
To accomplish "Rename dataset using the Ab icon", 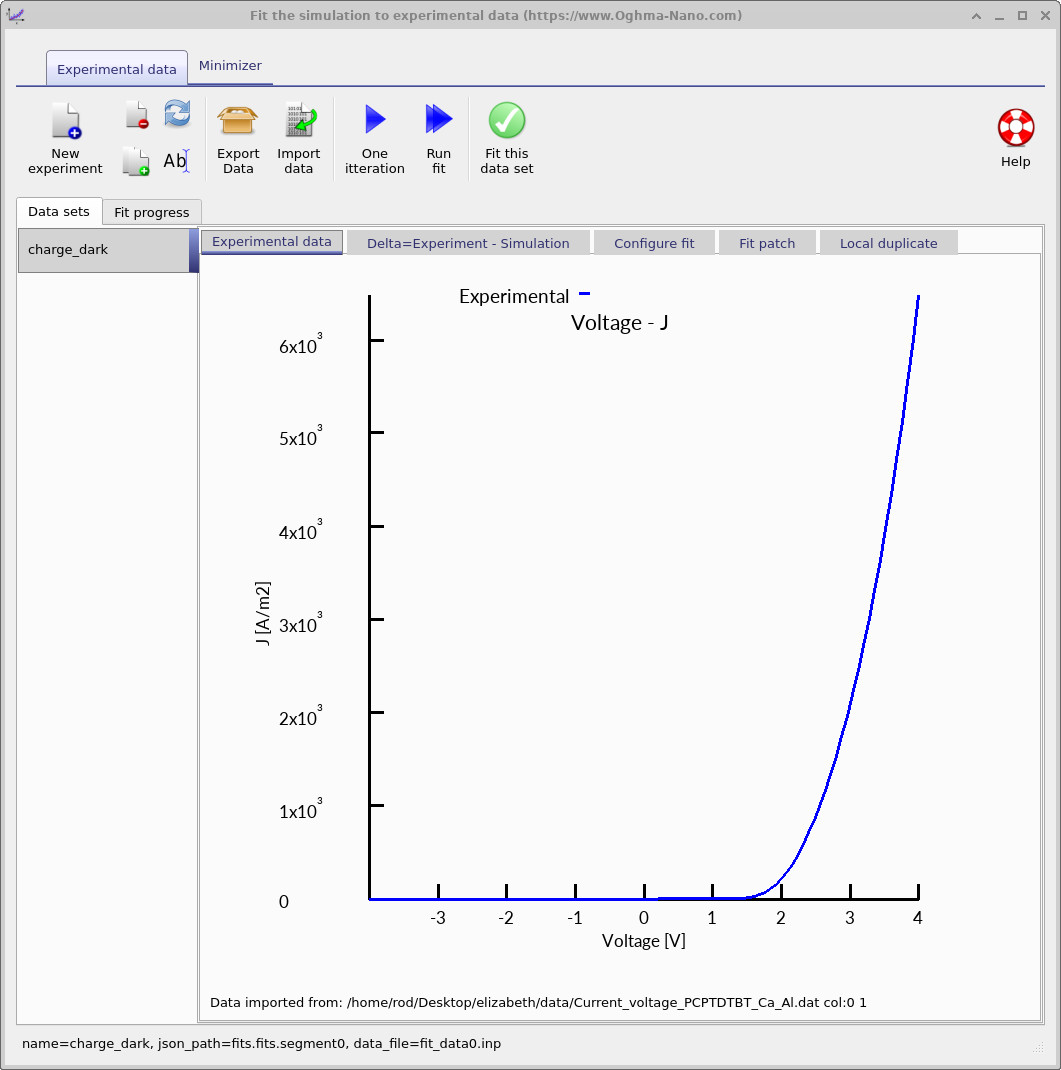I will click(x=177, y=160).
